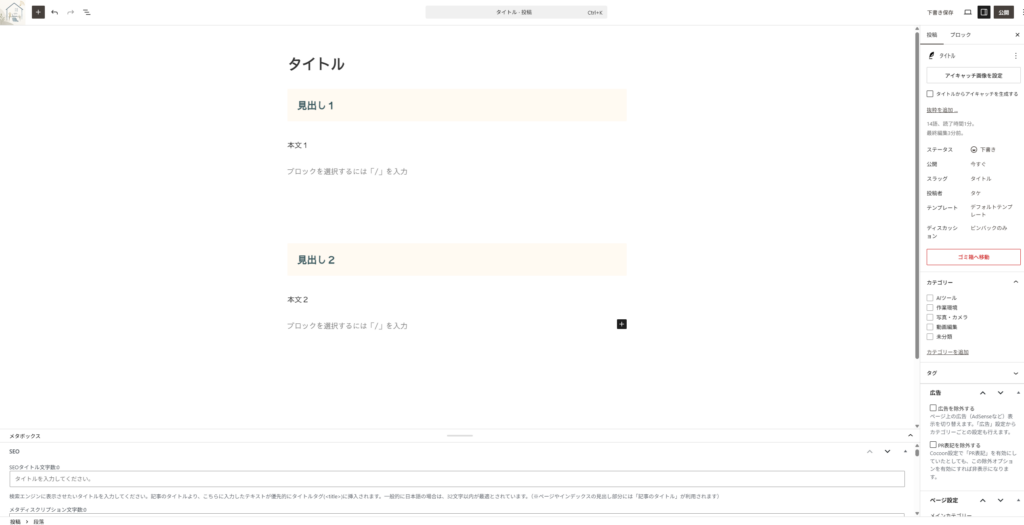Viewport: 1024px width, 525px height.
Task: Expand the タグ panel
Action: point(1016,373)
